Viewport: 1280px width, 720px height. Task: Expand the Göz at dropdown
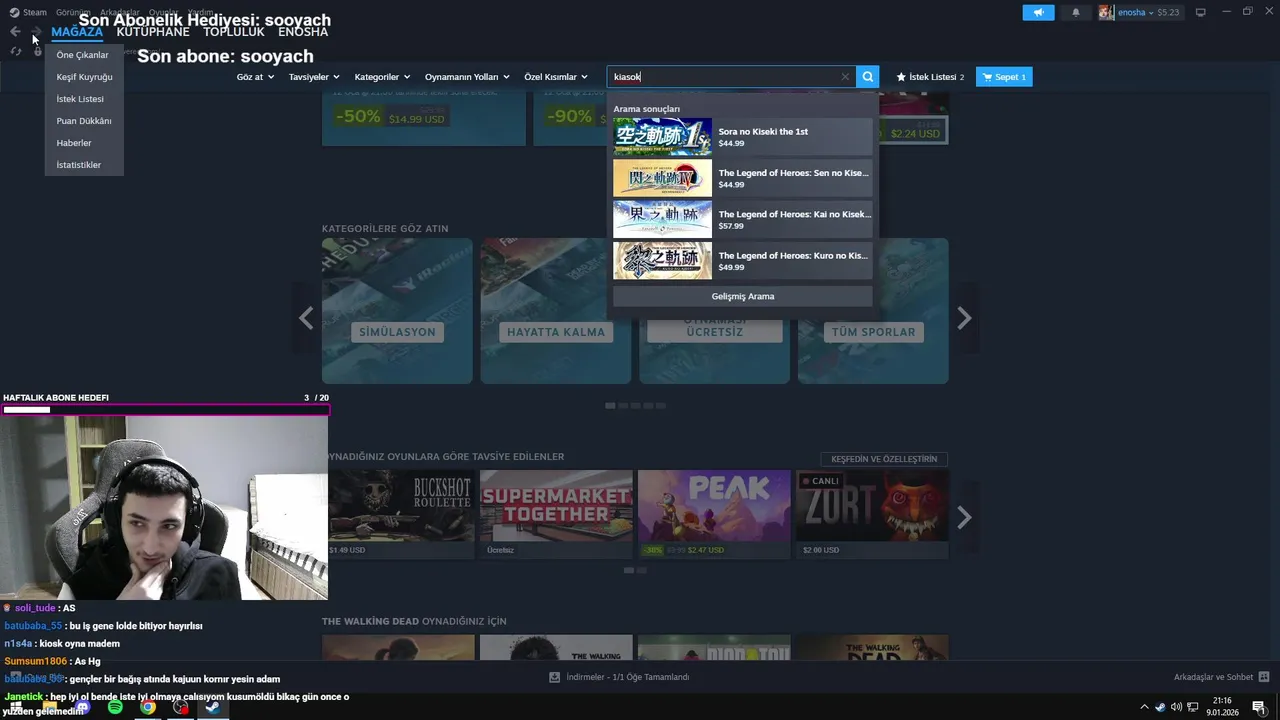click(x=255, y=77)
